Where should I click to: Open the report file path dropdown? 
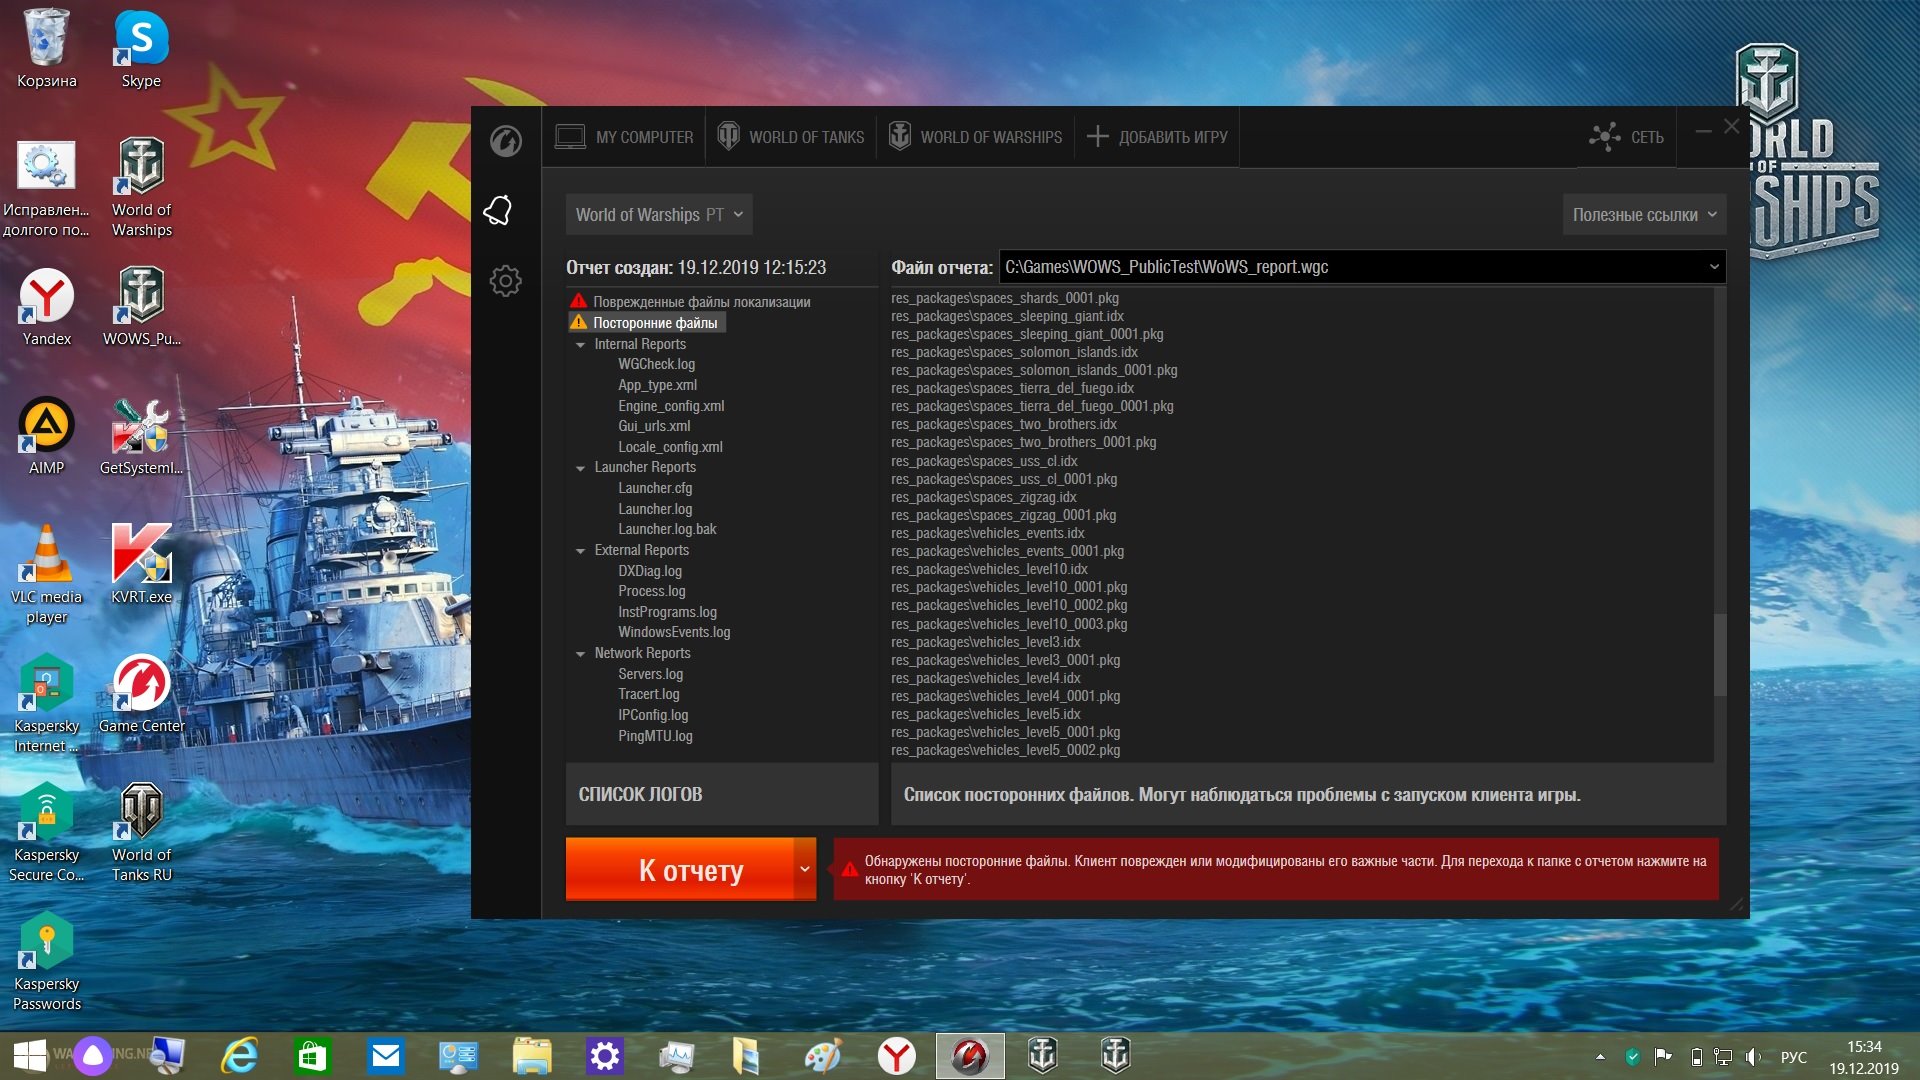tap(1714, 267)
